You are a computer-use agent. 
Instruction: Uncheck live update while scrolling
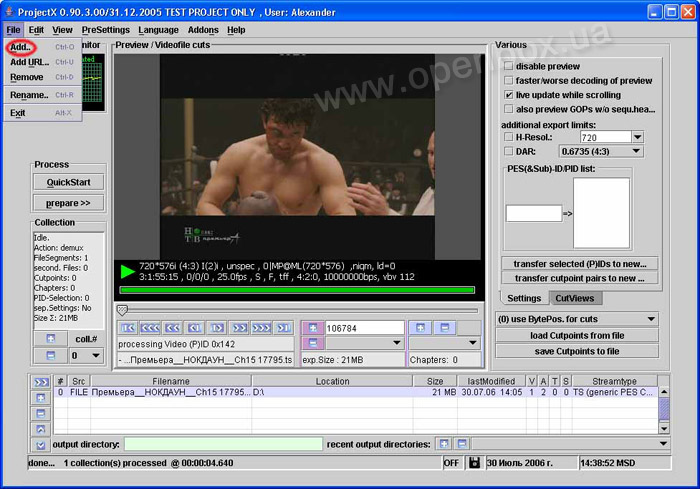coord(508,95)
